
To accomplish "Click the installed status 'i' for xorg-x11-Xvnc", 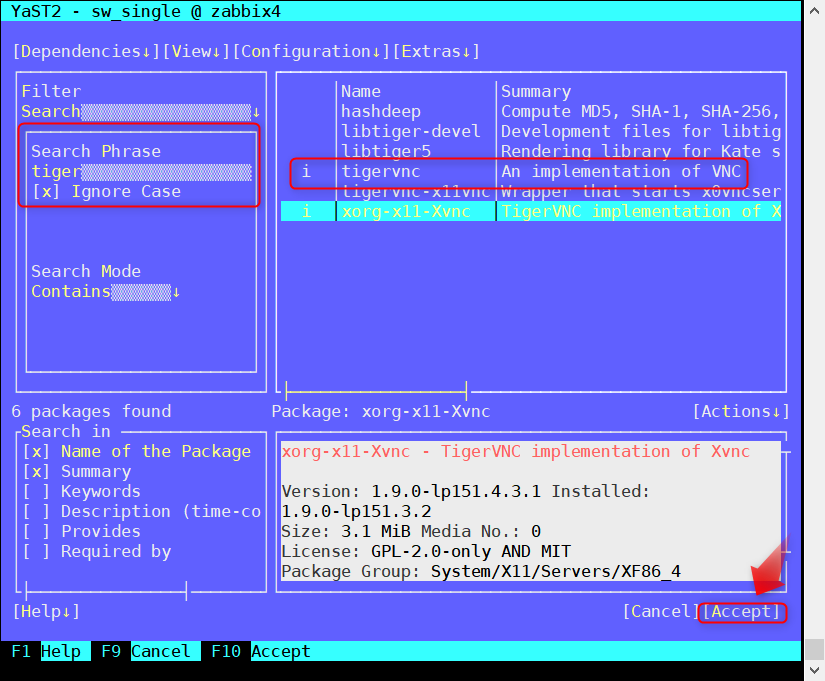I will tap(306, 212).
